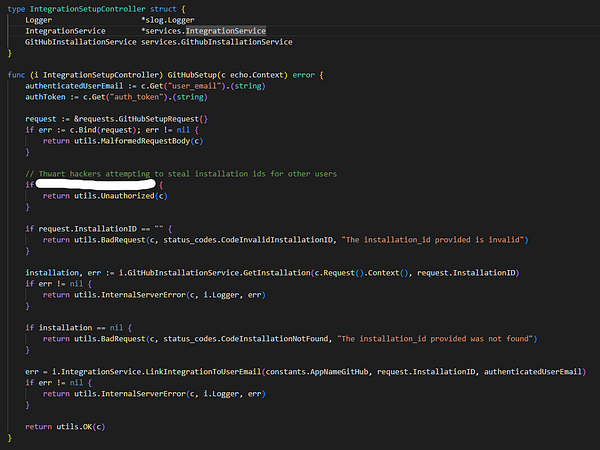Image resolution: width=600 pixels, height=450 pixels.
Task: Click the 'GitHubSetup' method name
Action: 192,75
